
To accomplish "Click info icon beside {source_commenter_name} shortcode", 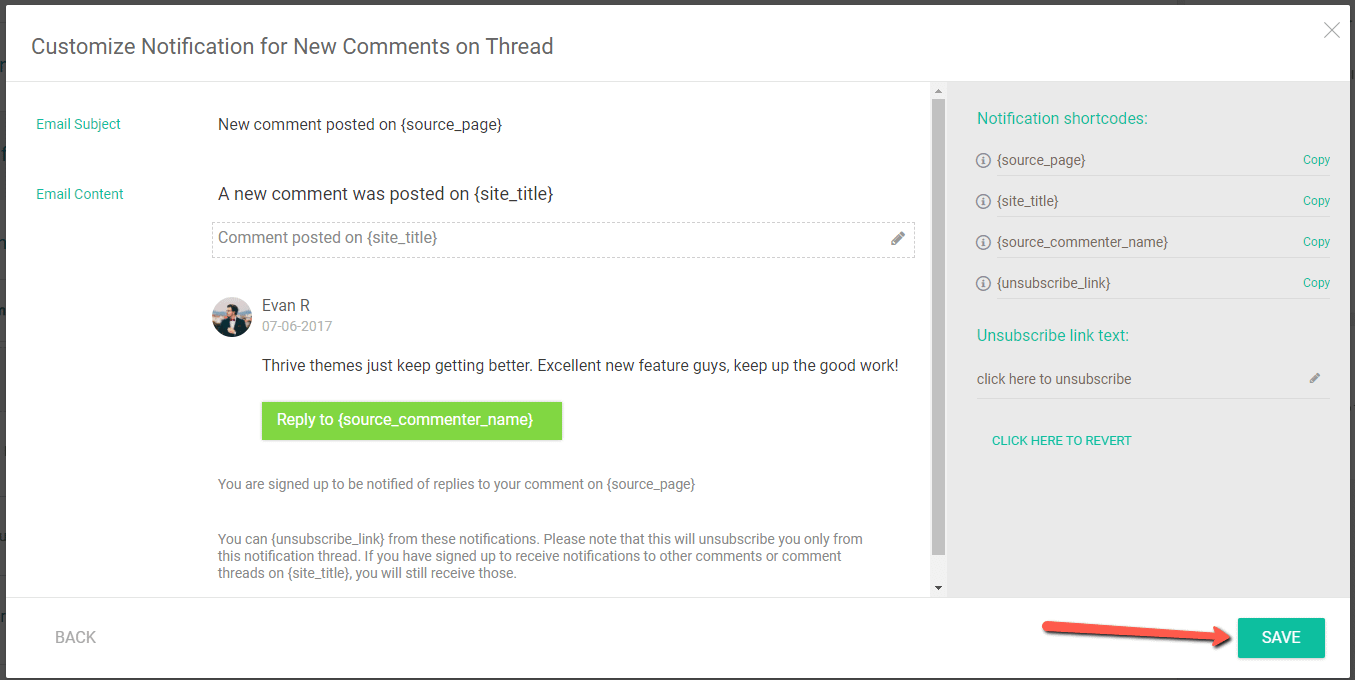I will coord(983,242).
